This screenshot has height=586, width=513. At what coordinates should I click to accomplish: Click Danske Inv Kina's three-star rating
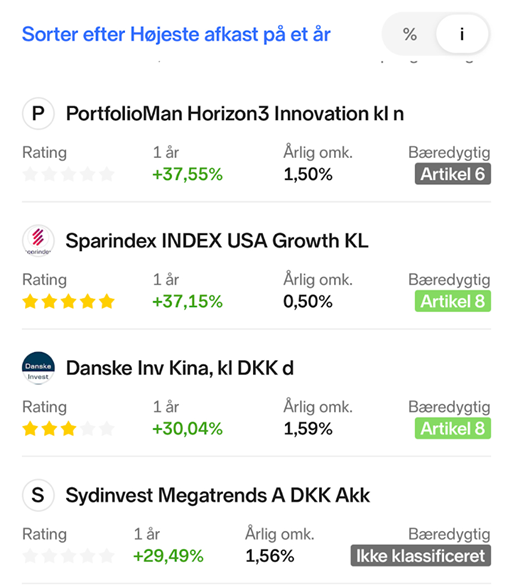pos(68,429)
